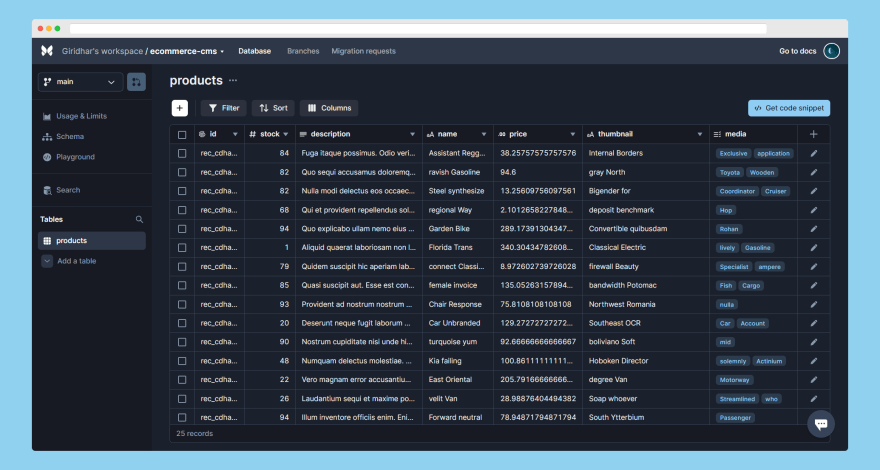Edit the Florida Trans row with the pencil
This screenshot has height=470, width=880.
(x=813, y=248)
